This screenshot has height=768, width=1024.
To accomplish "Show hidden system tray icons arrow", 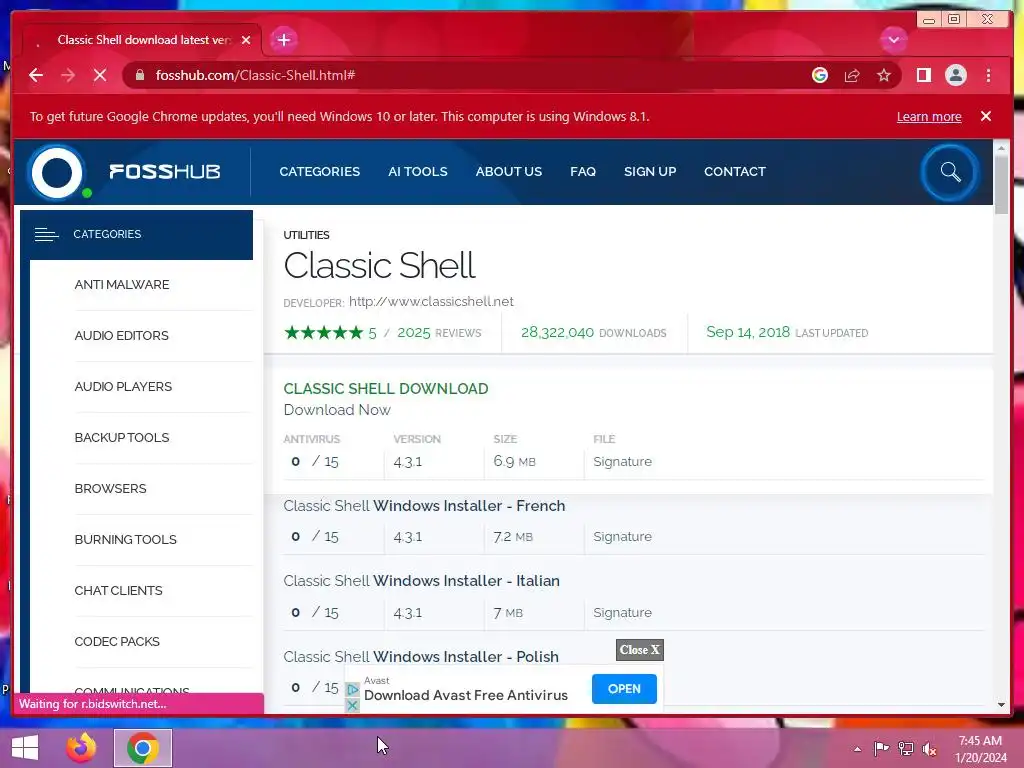I will pos(857,749).
